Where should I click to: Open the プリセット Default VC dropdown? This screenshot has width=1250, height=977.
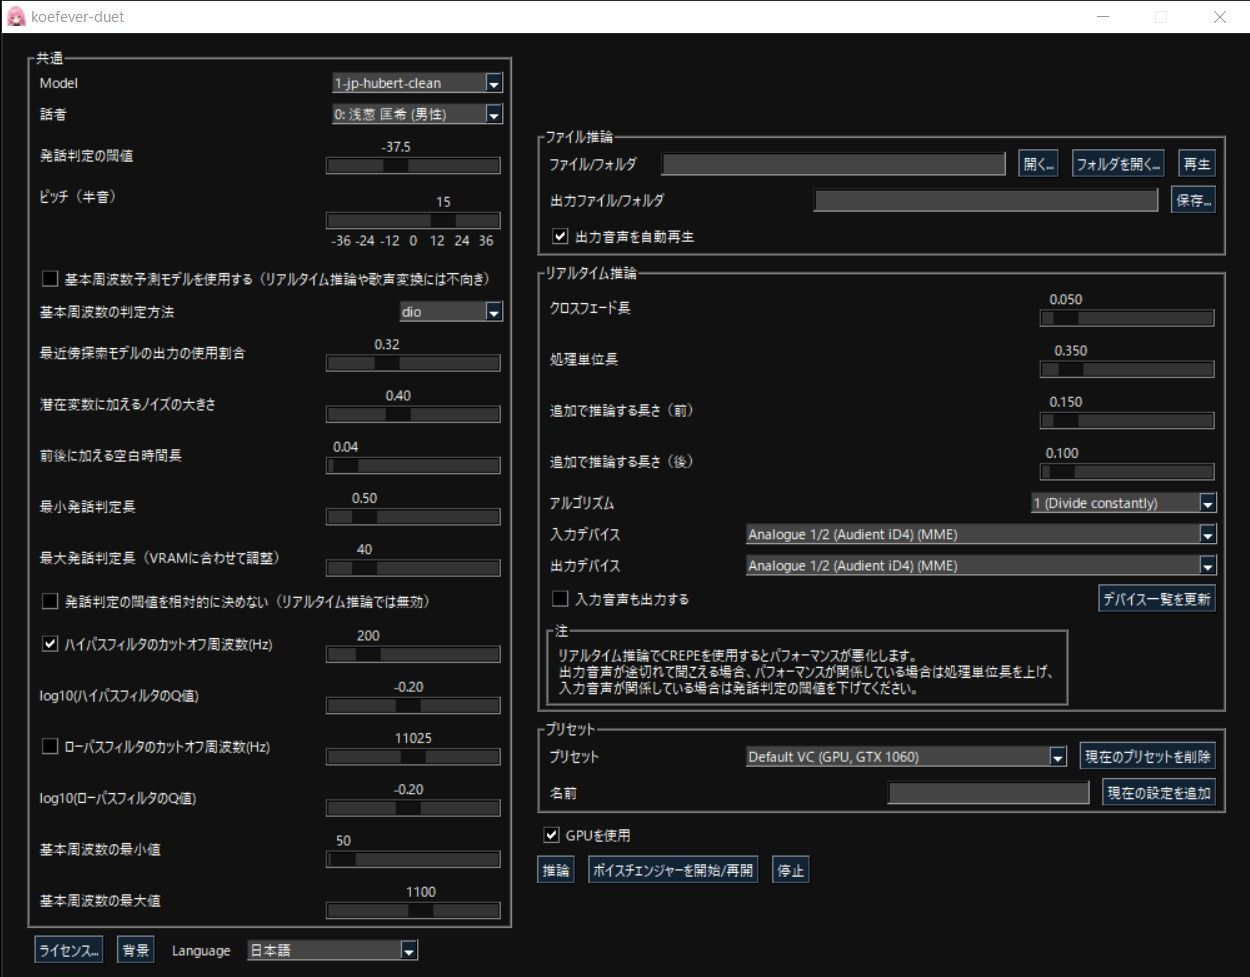(906, 757)
